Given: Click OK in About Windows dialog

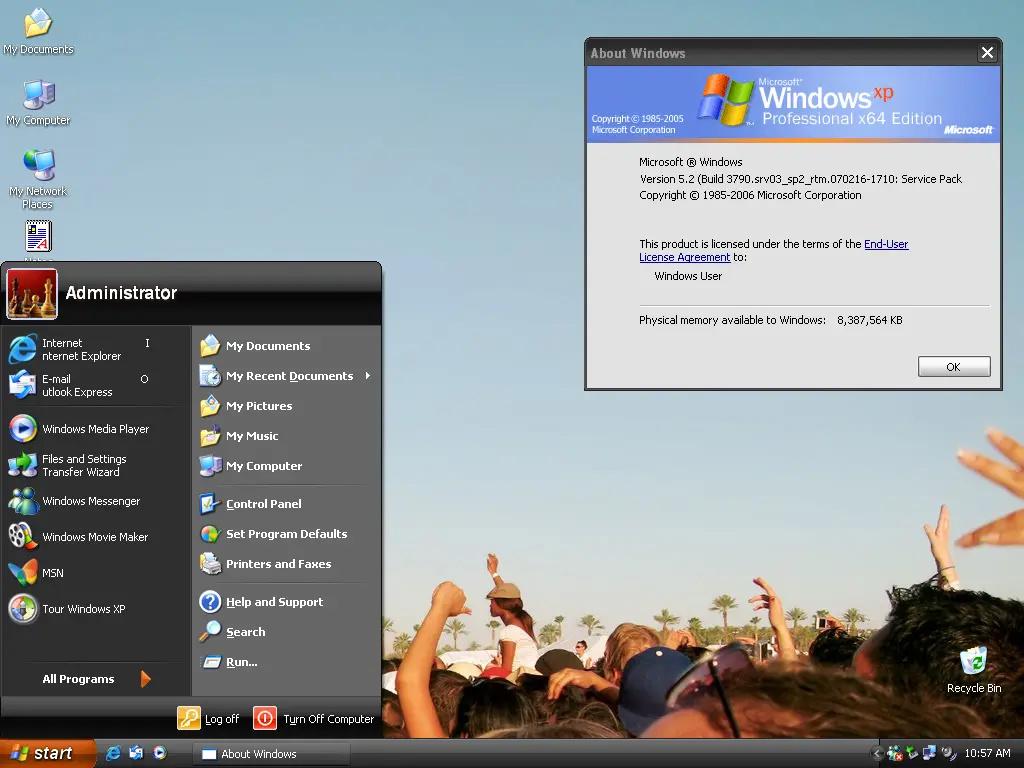Looking at the screenshot, I should 953,367.
